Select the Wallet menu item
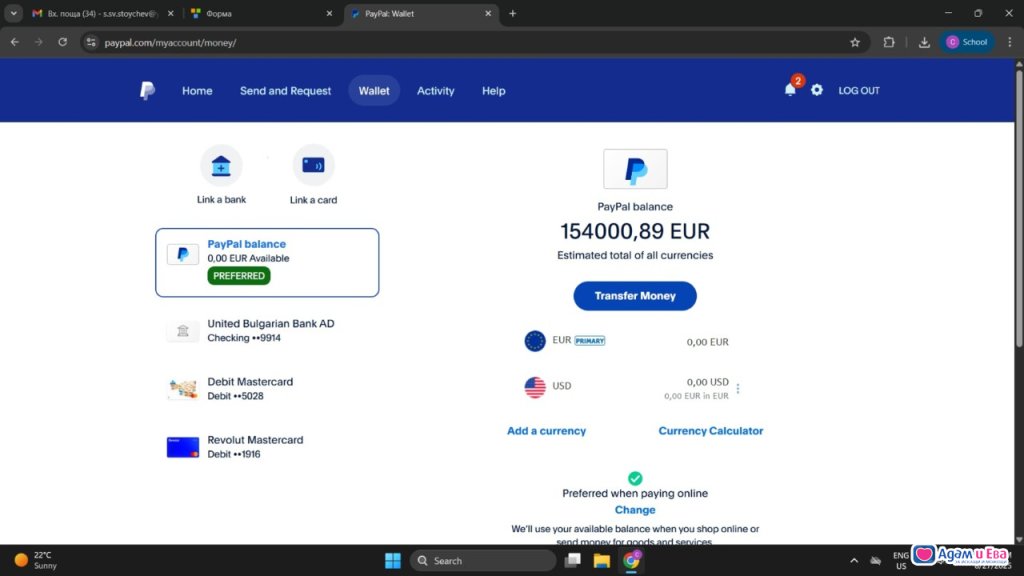 [x=374, y=91]
